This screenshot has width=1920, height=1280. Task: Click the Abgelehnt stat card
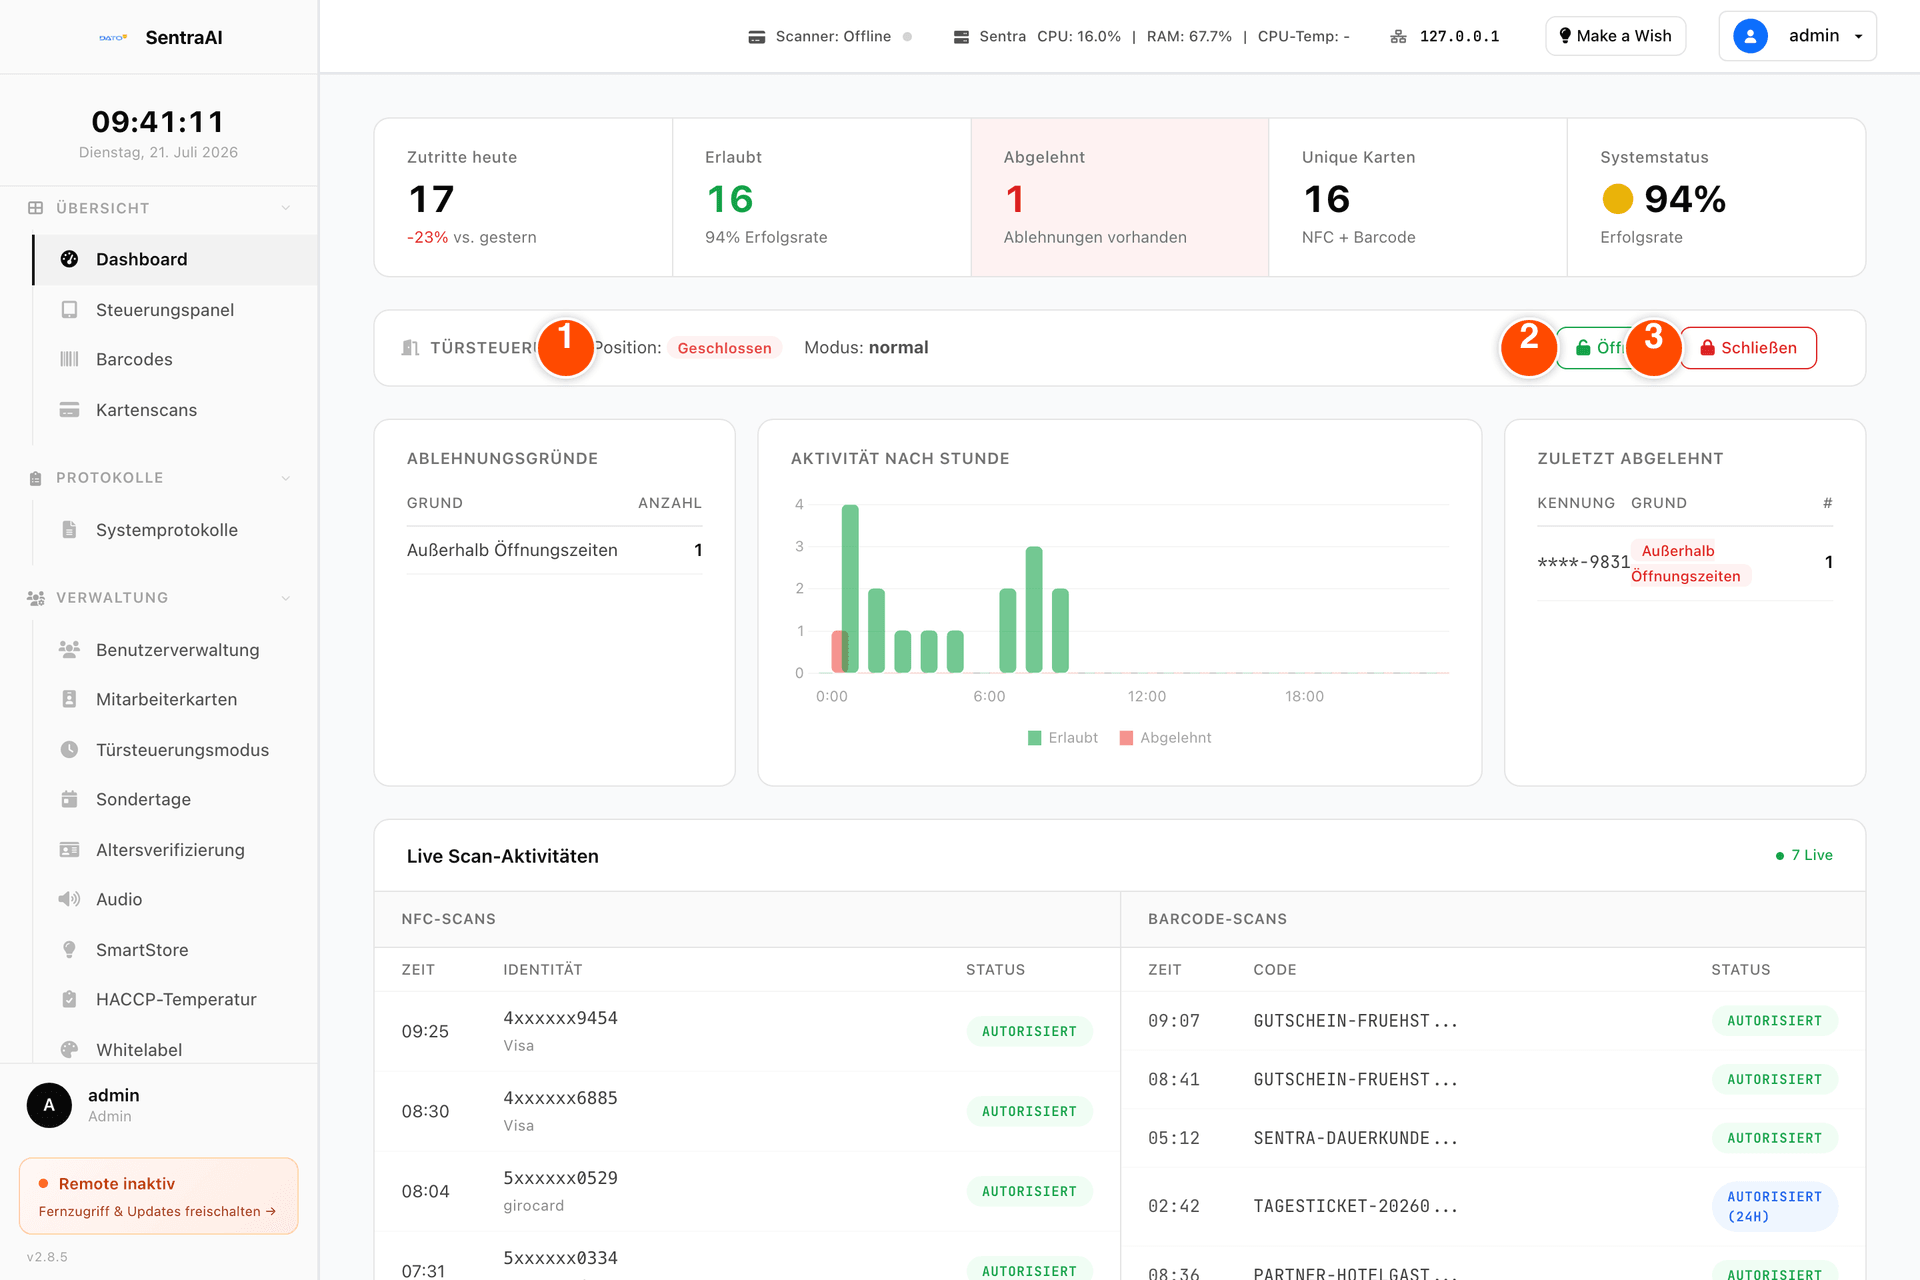click(x=1119, y=197)
